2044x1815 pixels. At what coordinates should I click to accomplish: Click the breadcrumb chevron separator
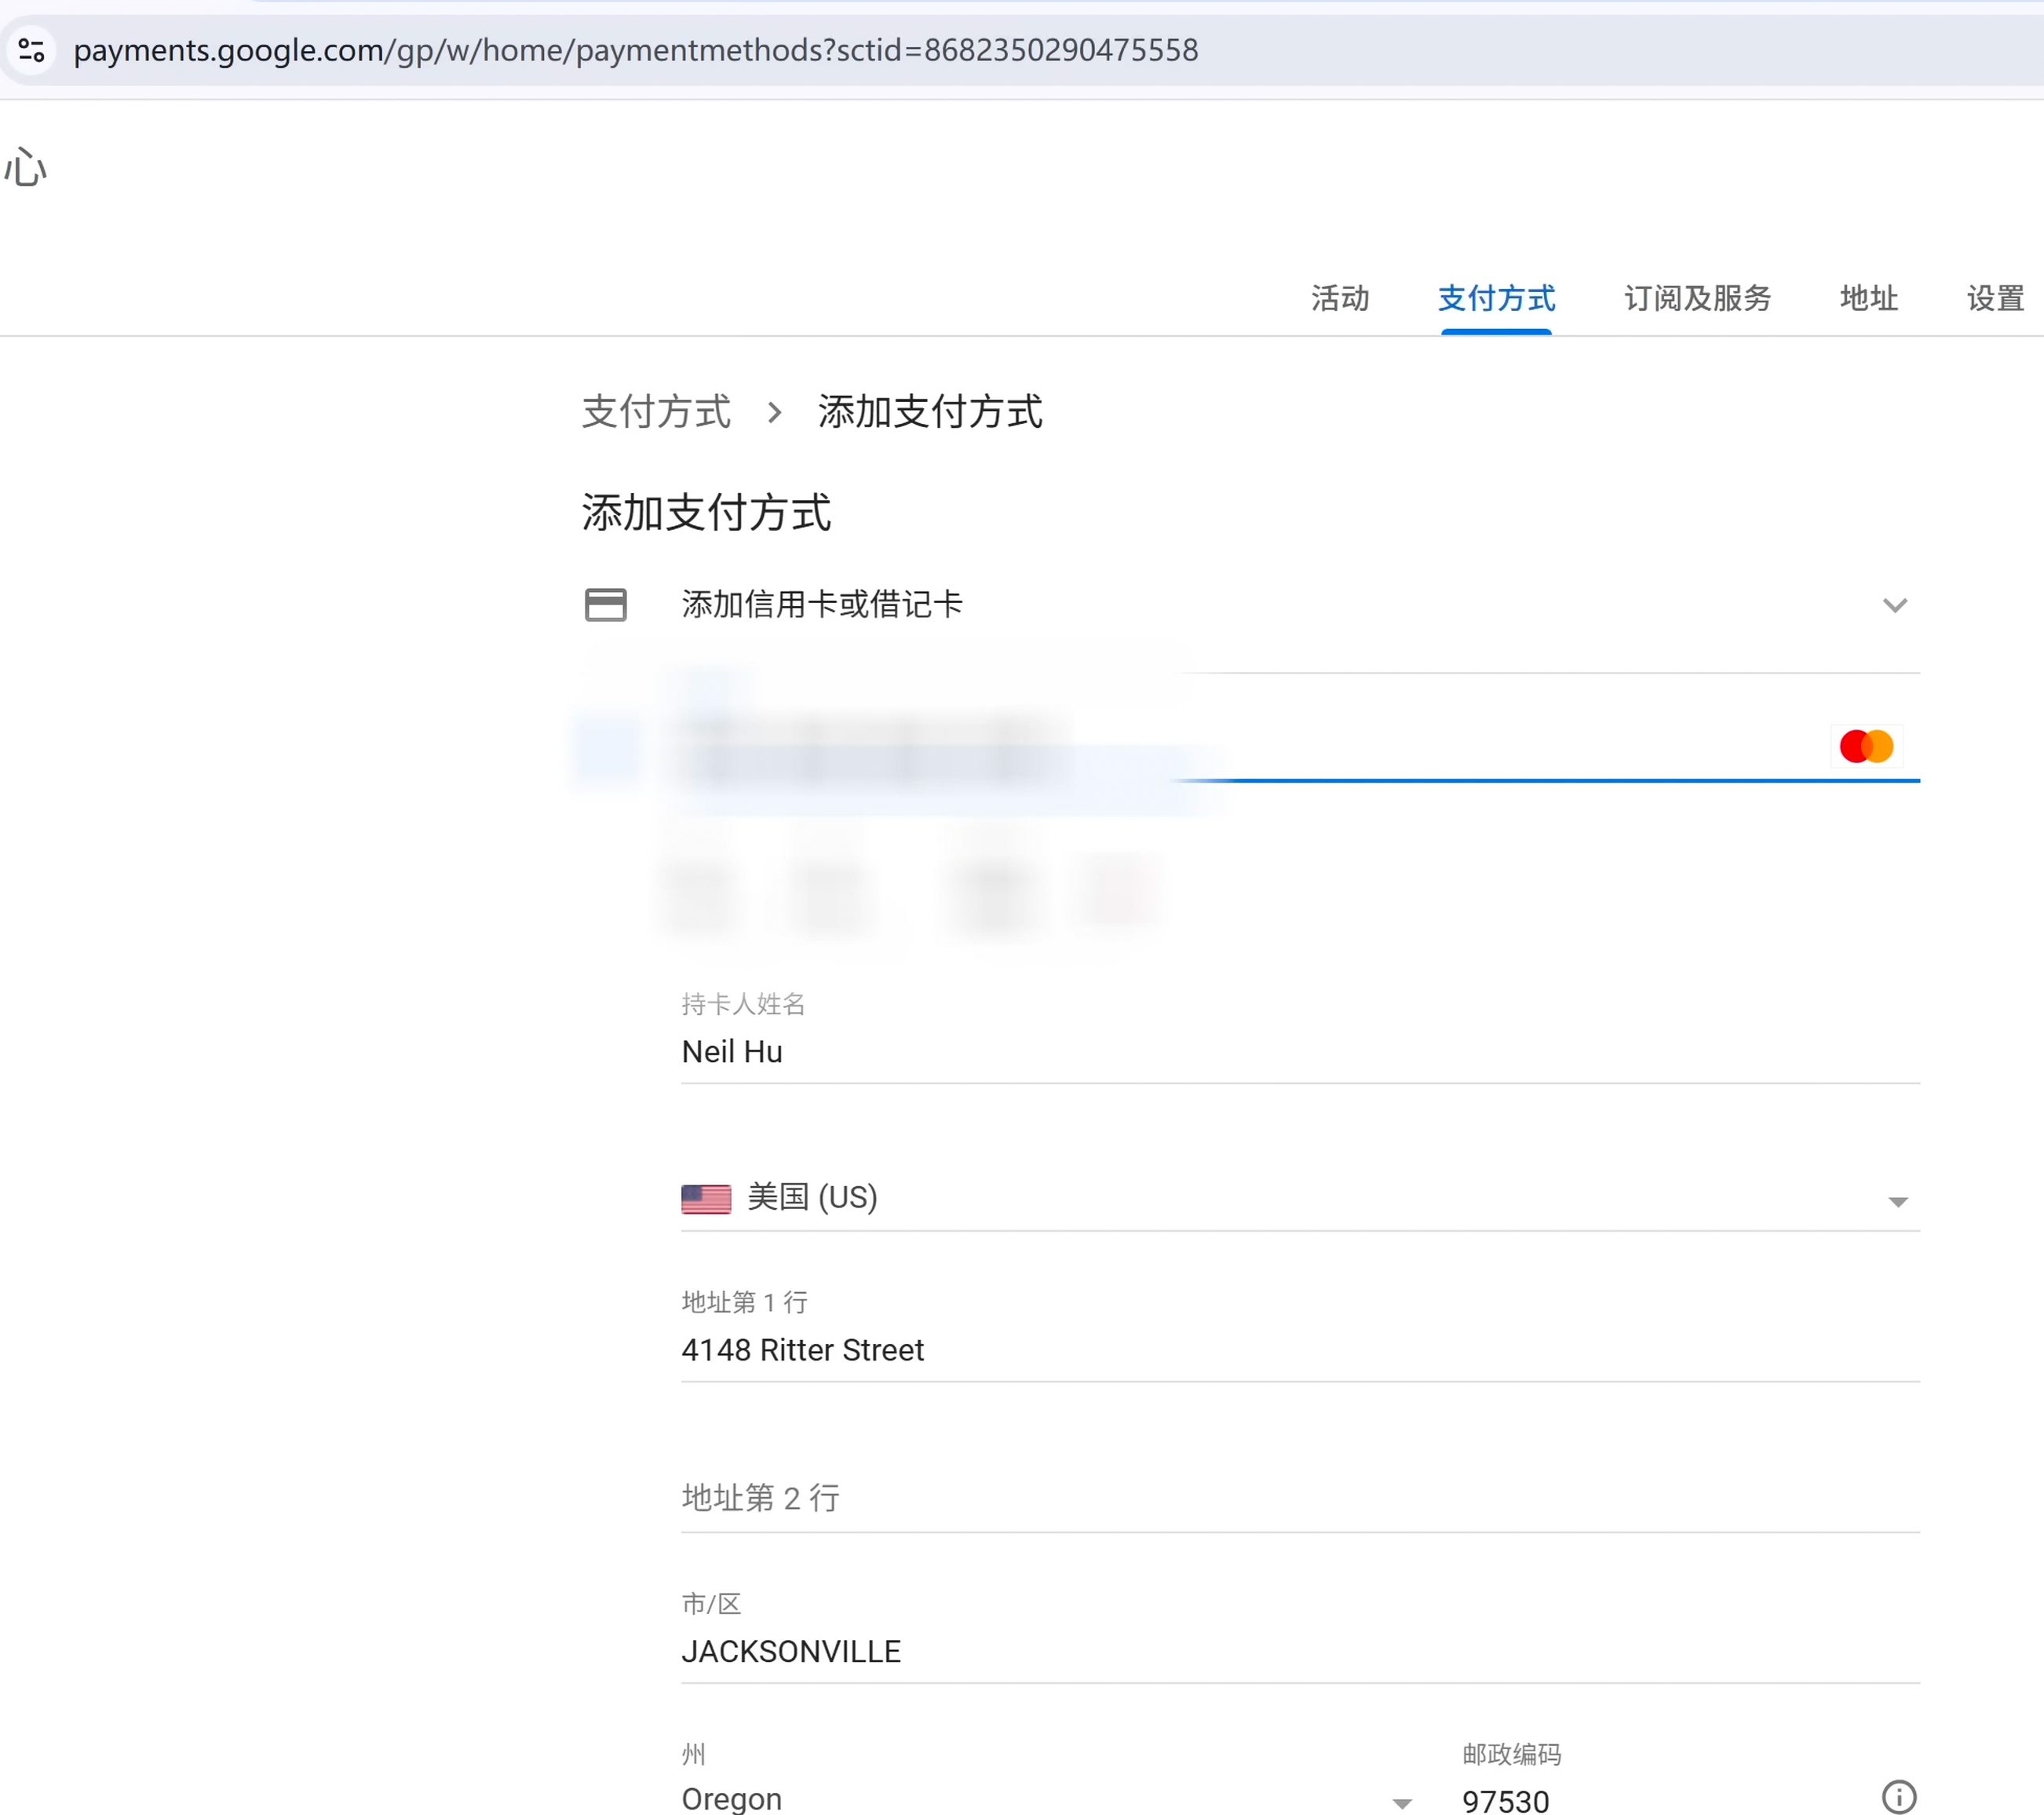tap(774, 412)
